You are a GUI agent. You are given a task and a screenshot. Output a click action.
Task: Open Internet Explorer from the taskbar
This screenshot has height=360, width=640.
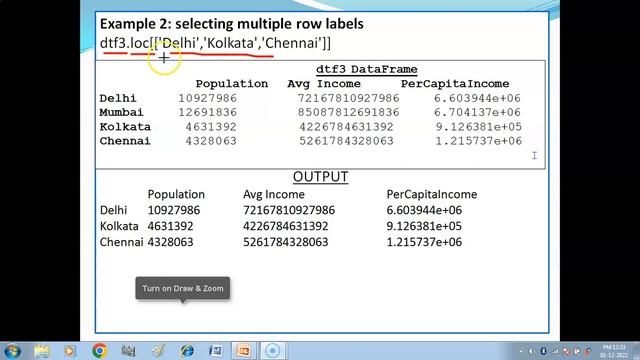point(187,351)
